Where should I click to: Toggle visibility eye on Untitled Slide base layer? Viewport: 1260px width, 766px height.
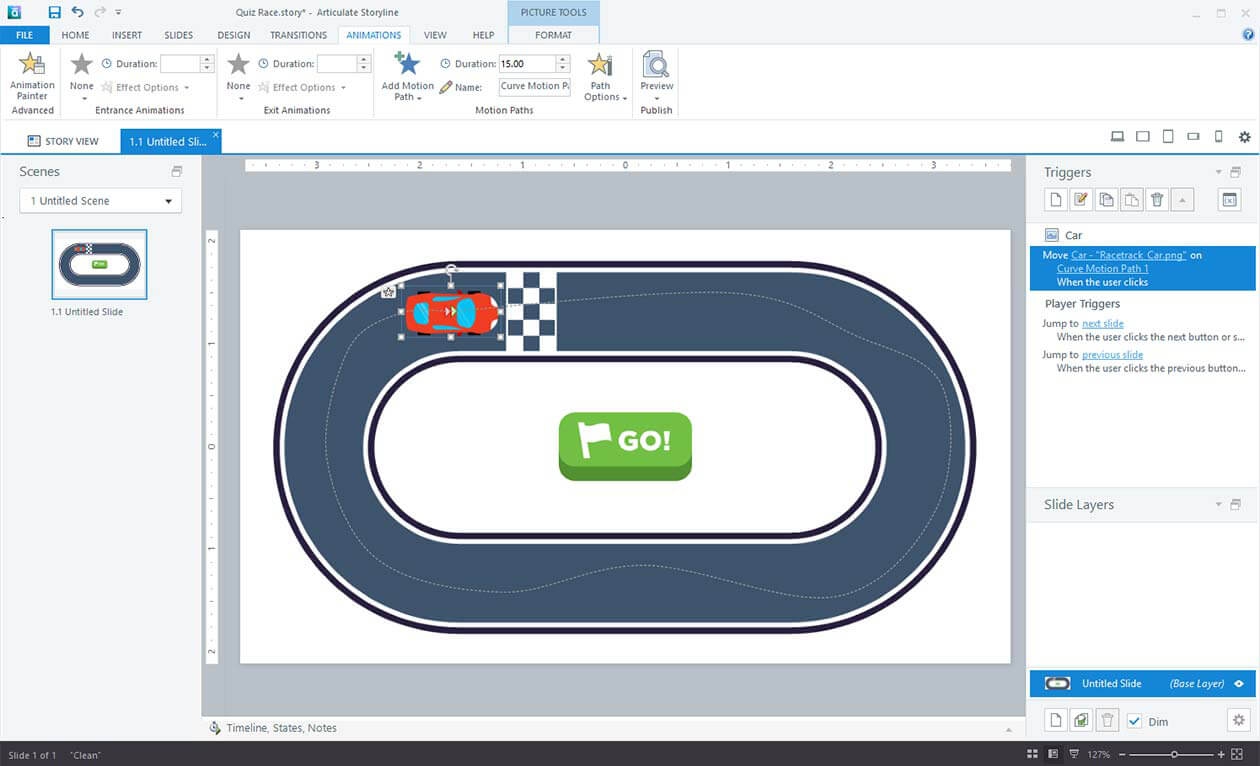point(1239,684)
